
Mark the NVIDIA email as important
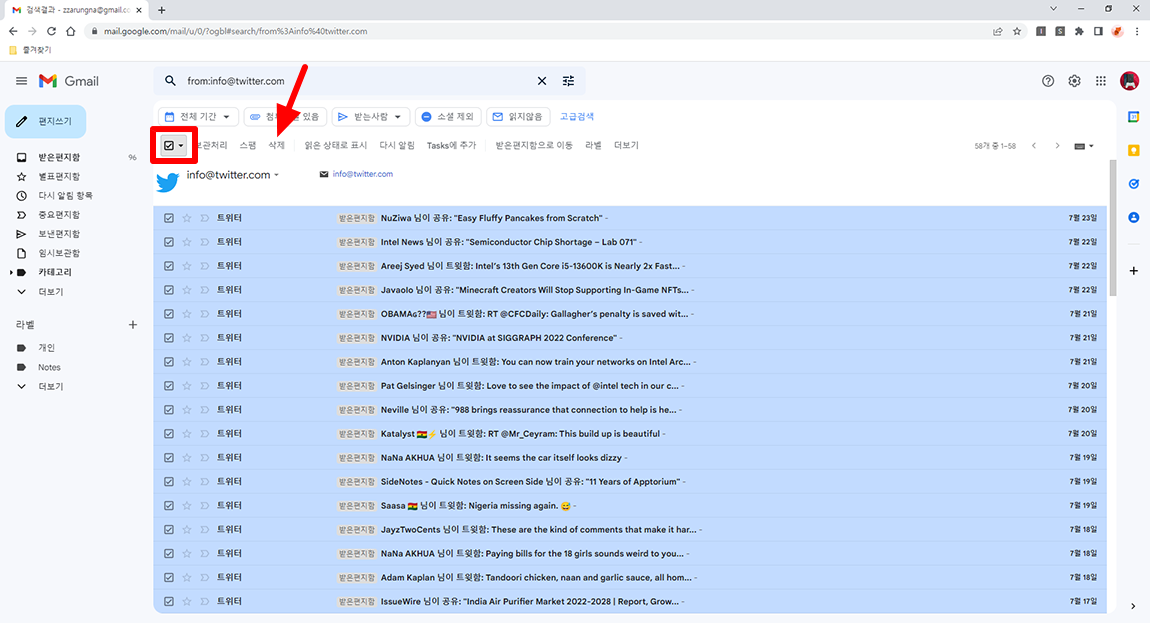205,338
